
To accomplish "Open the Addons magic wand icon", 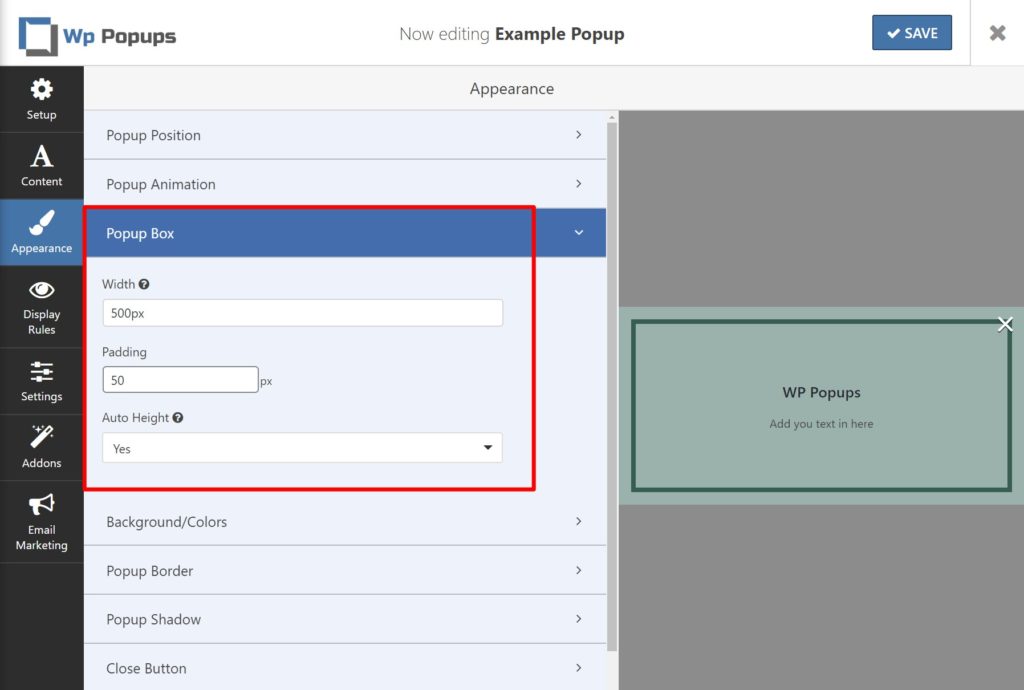I will click(x=42, y=438).
